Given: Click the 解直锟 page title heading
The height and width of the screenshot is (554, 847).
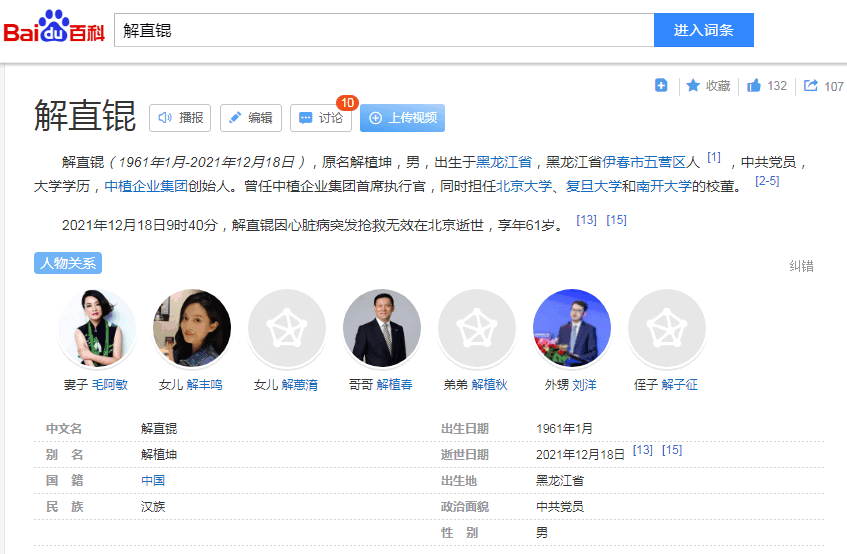Looking at the screenshot, I should pyautogui.click(x=85, y=116).
